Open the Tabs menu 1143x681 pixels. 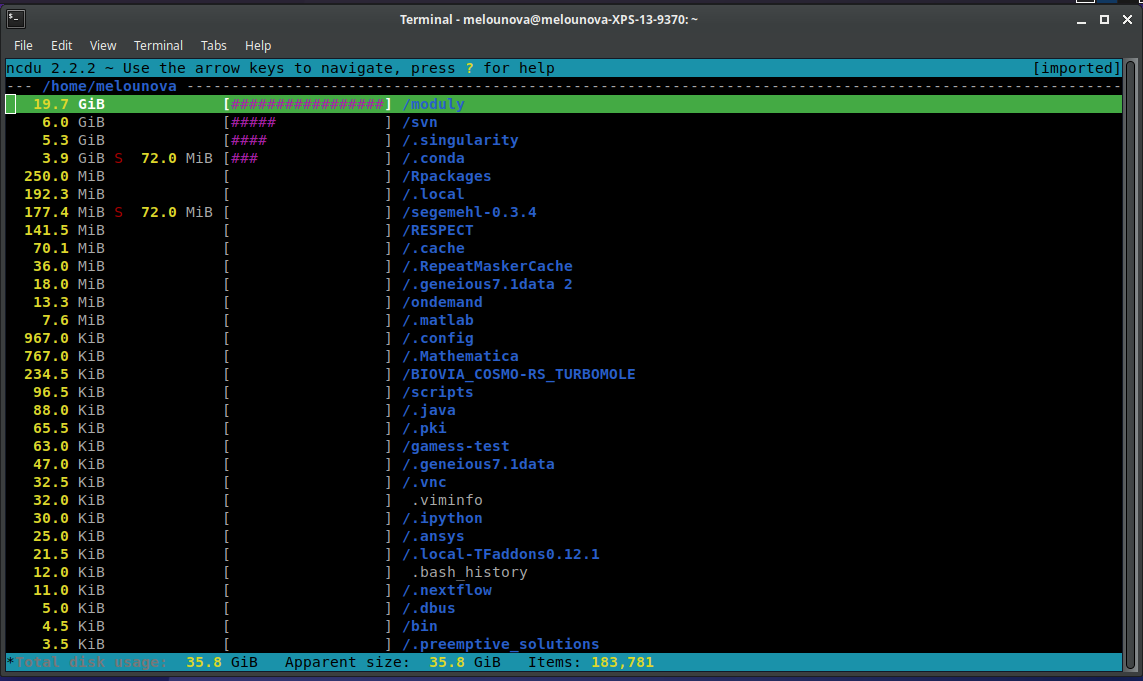tap(213, 45)
